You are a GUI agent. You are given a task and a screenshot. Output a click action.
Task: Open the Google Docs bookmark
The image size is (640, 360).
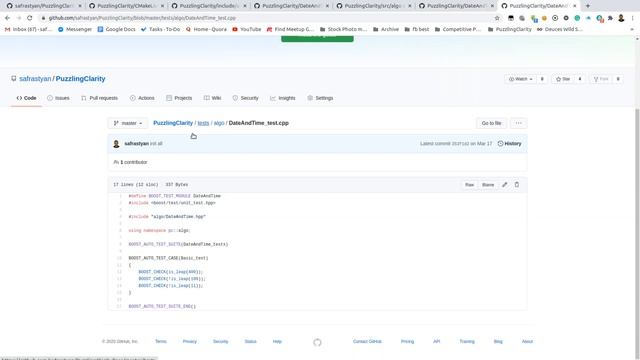click(116, 29)
